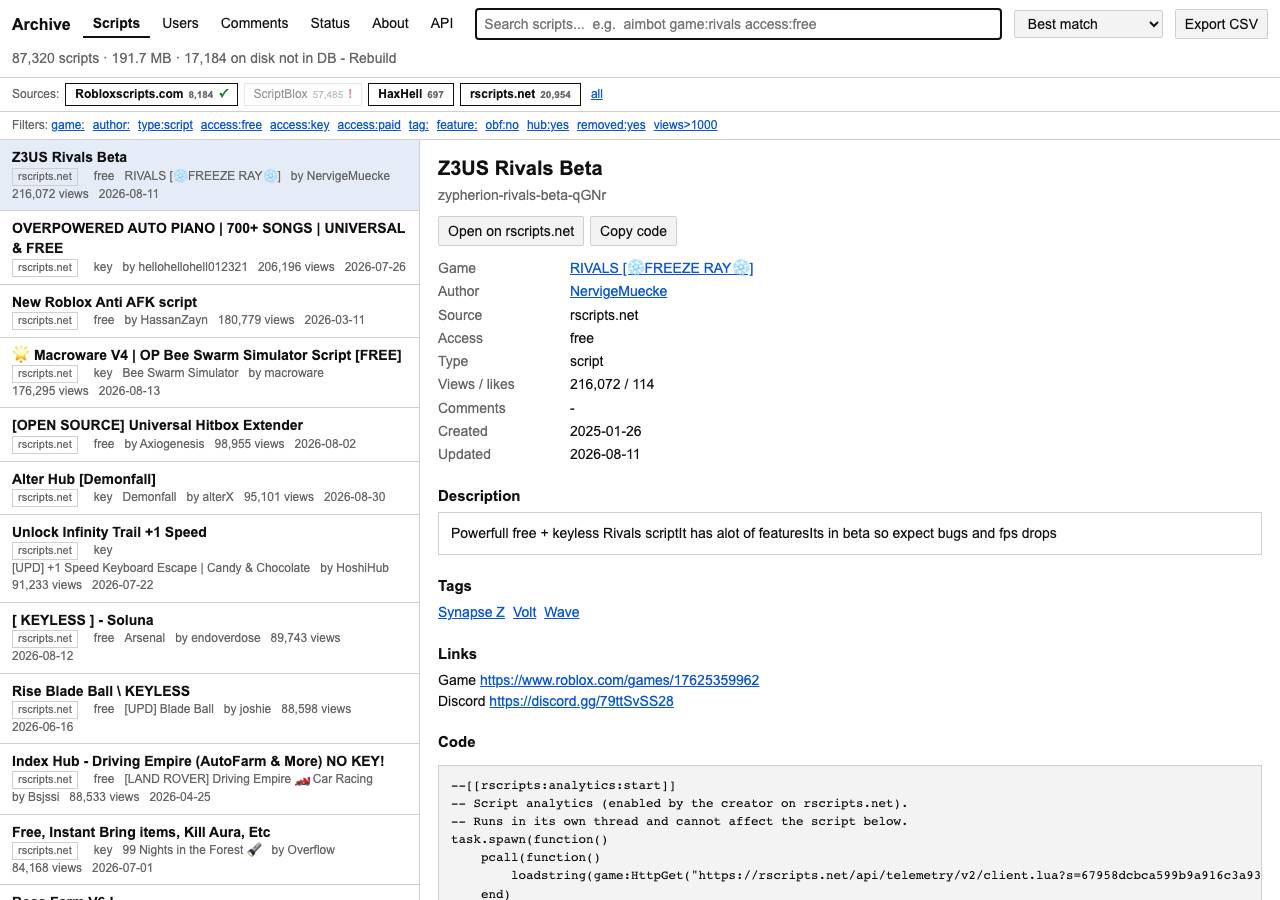Open the Free, Instant Bring items entry

click(210, 850)
